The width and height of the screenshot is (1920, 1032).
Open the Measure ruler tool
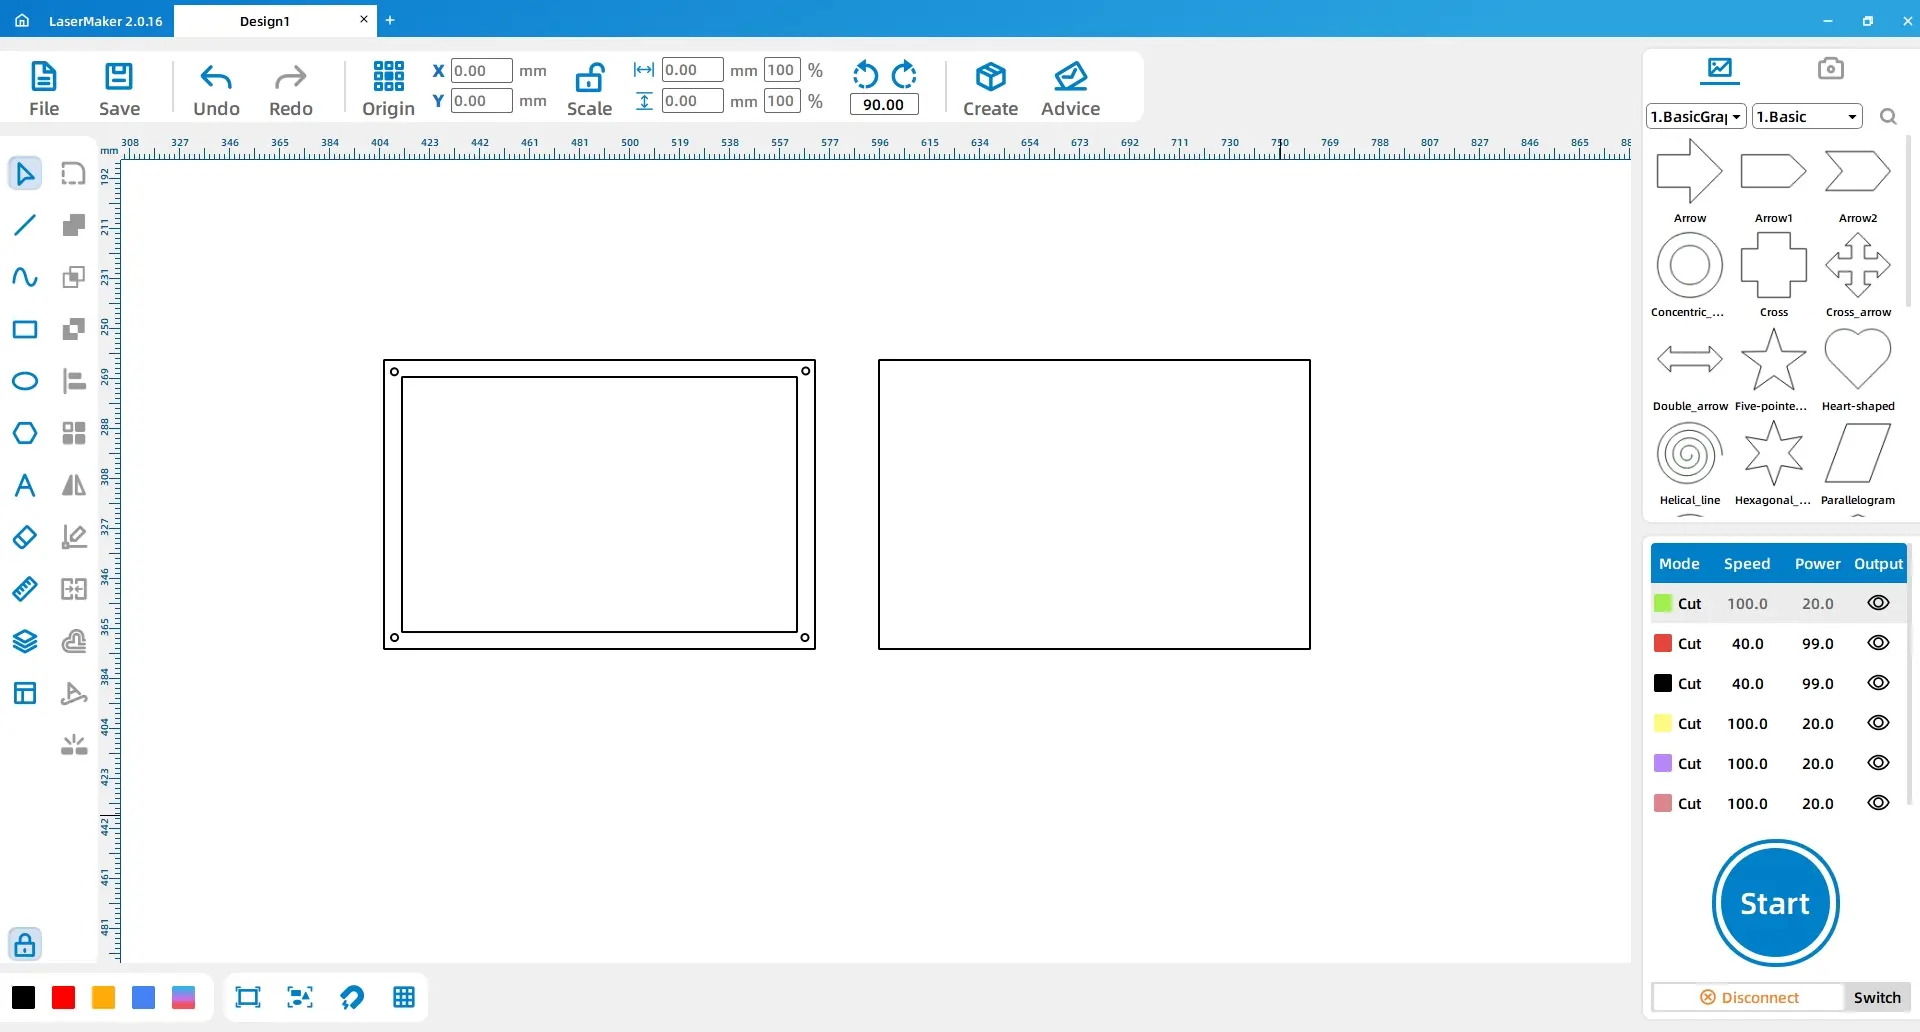[25, 589]
